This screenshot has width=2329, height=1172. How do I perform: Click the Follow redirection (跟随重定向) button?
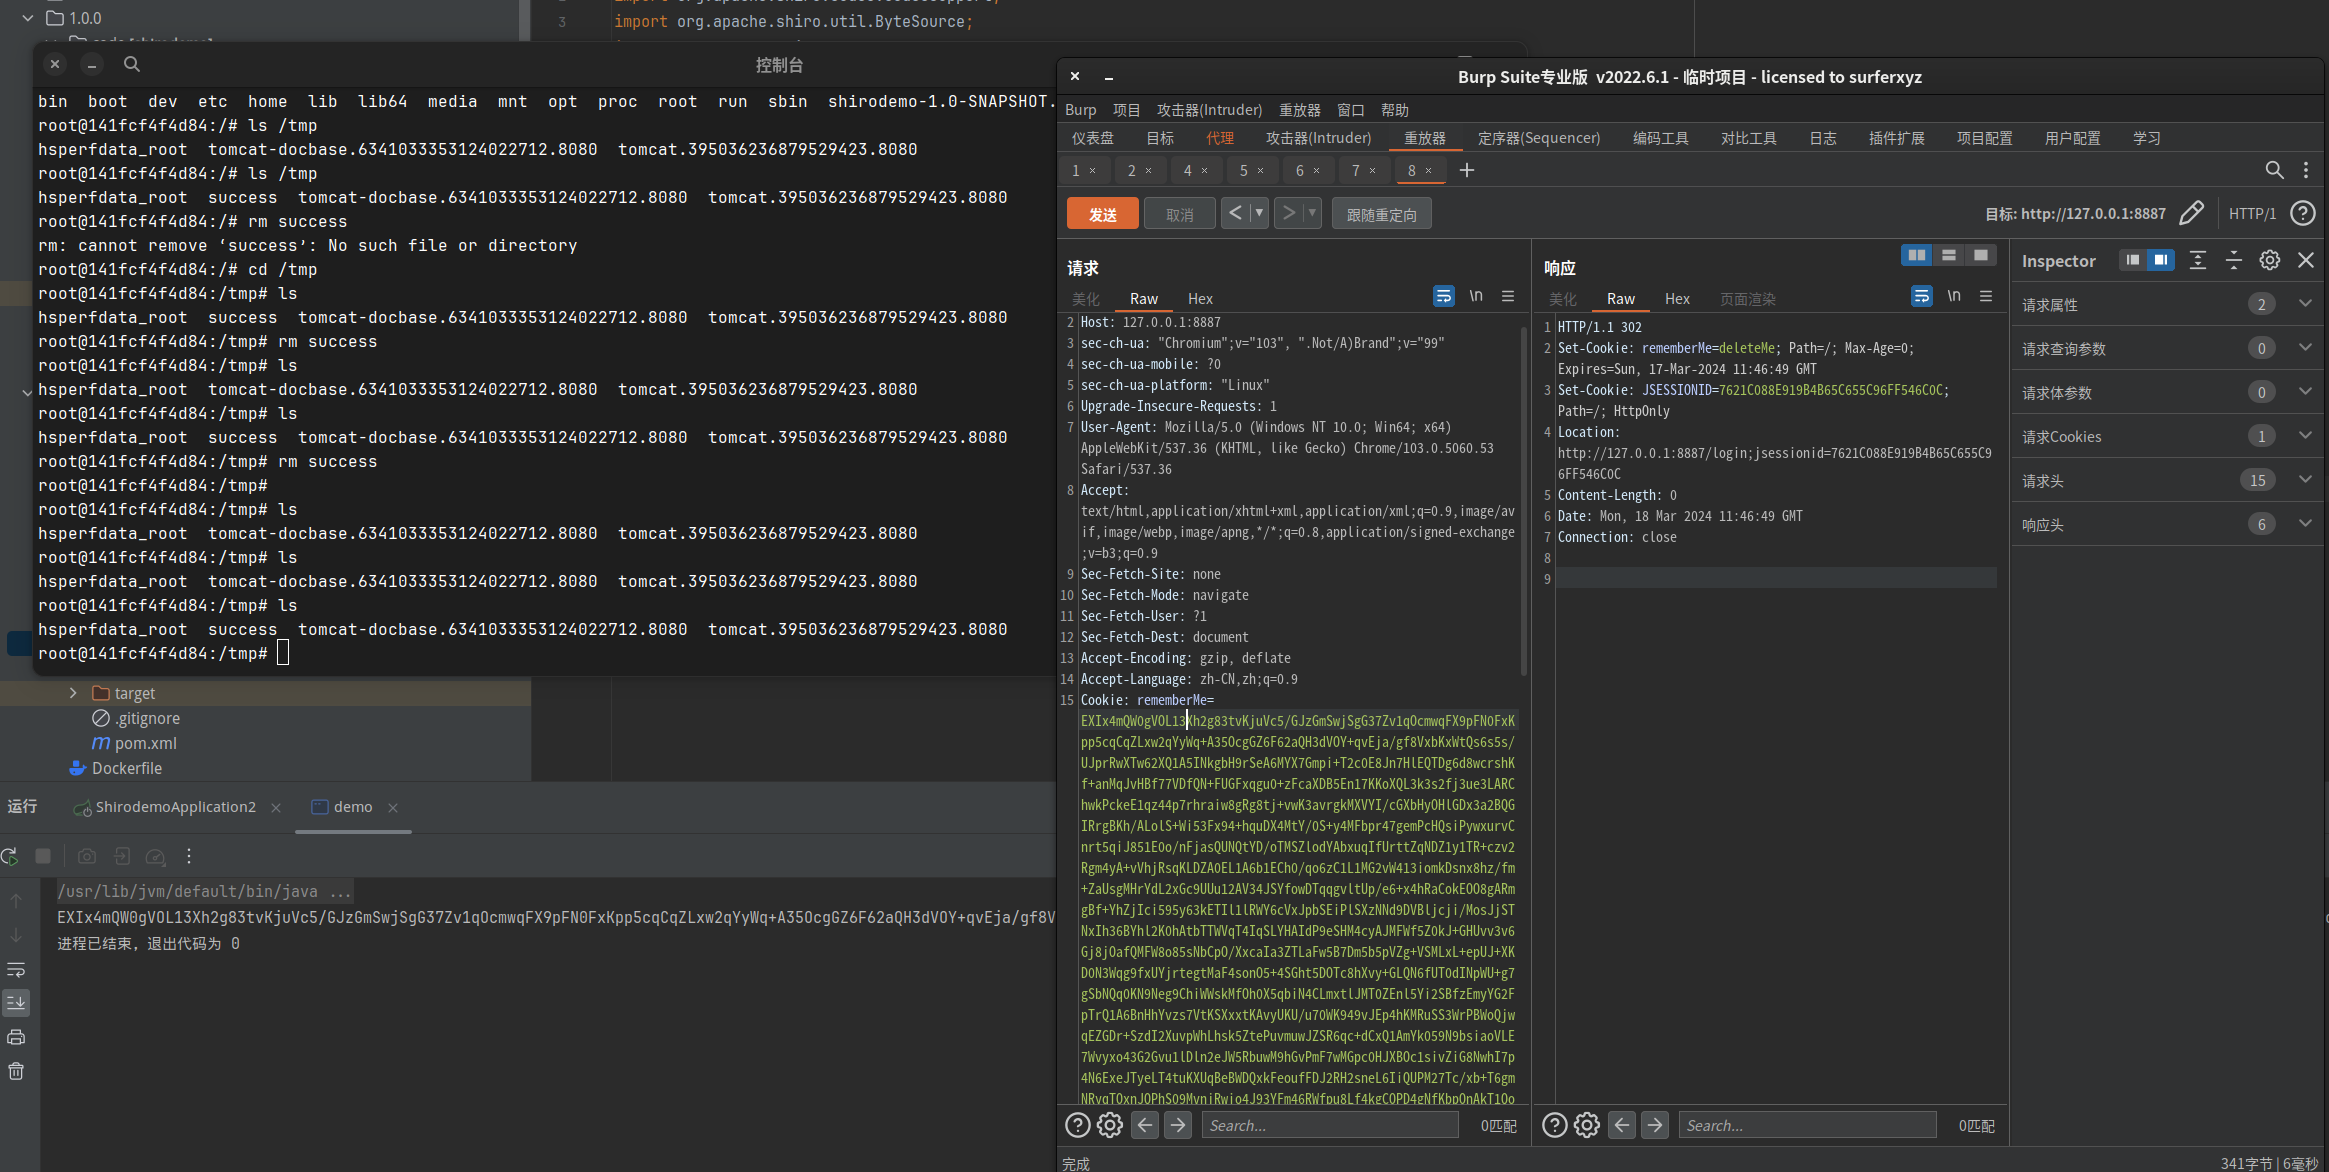1381,214
